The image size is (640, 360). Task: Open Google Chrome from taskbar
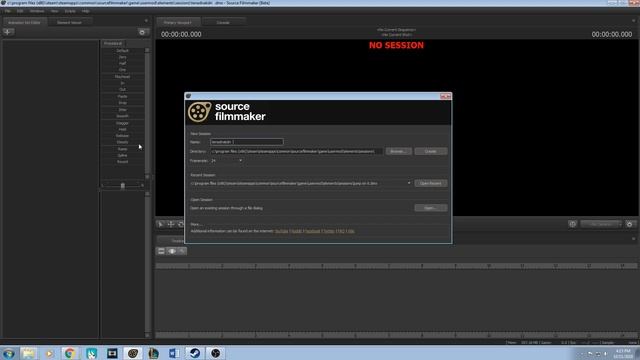coord(70,353)
